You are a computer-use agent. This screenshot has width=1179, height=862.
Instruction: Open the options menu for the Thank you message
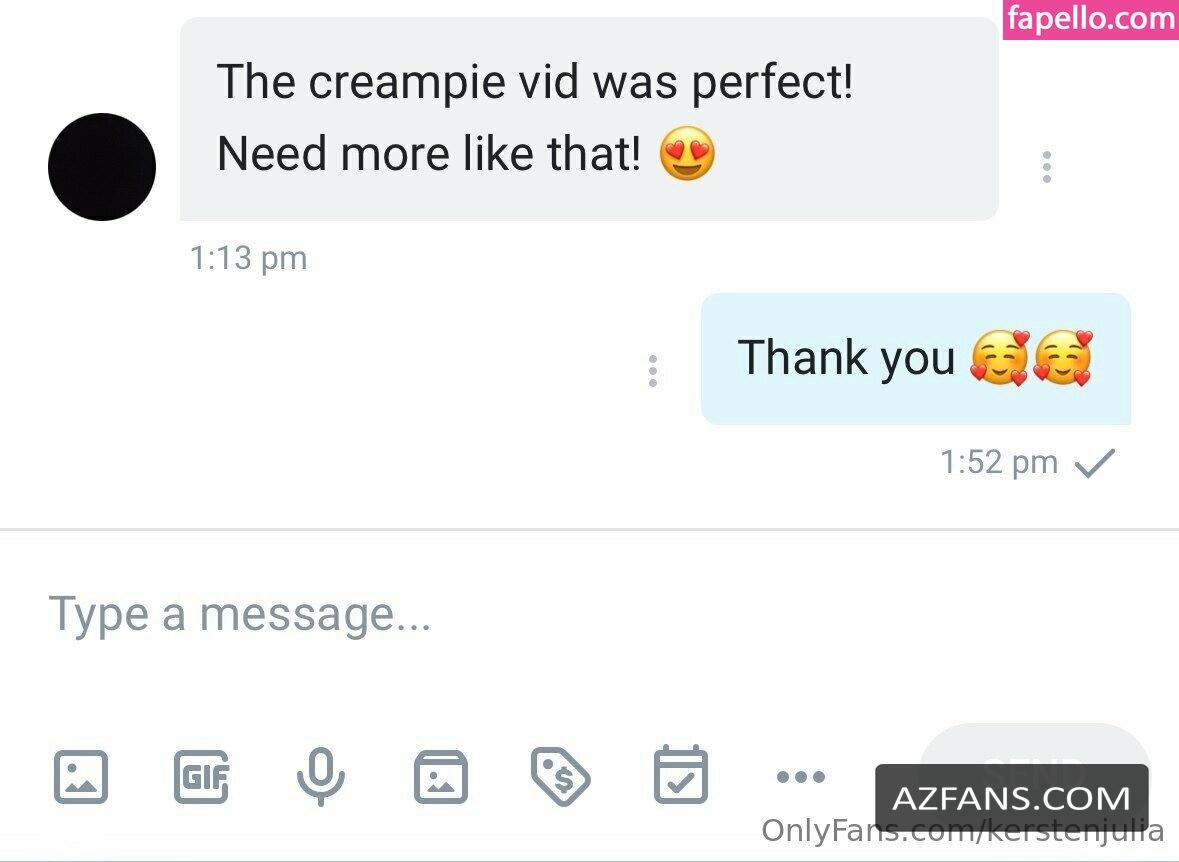tap(653, 371)
